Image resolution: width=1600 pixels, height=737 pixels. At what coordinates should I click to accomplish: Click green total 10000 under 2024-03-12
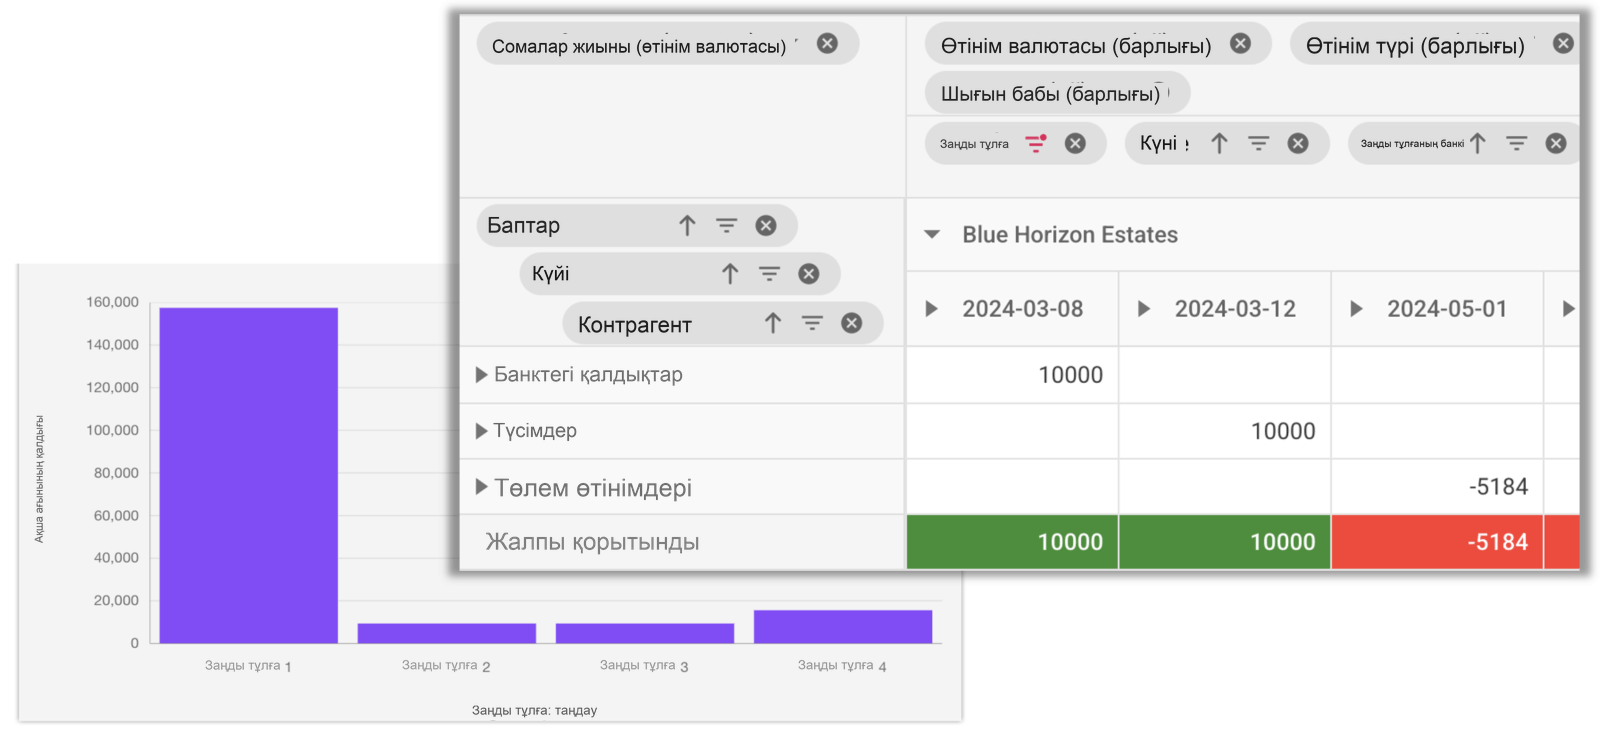[1225, 542]
